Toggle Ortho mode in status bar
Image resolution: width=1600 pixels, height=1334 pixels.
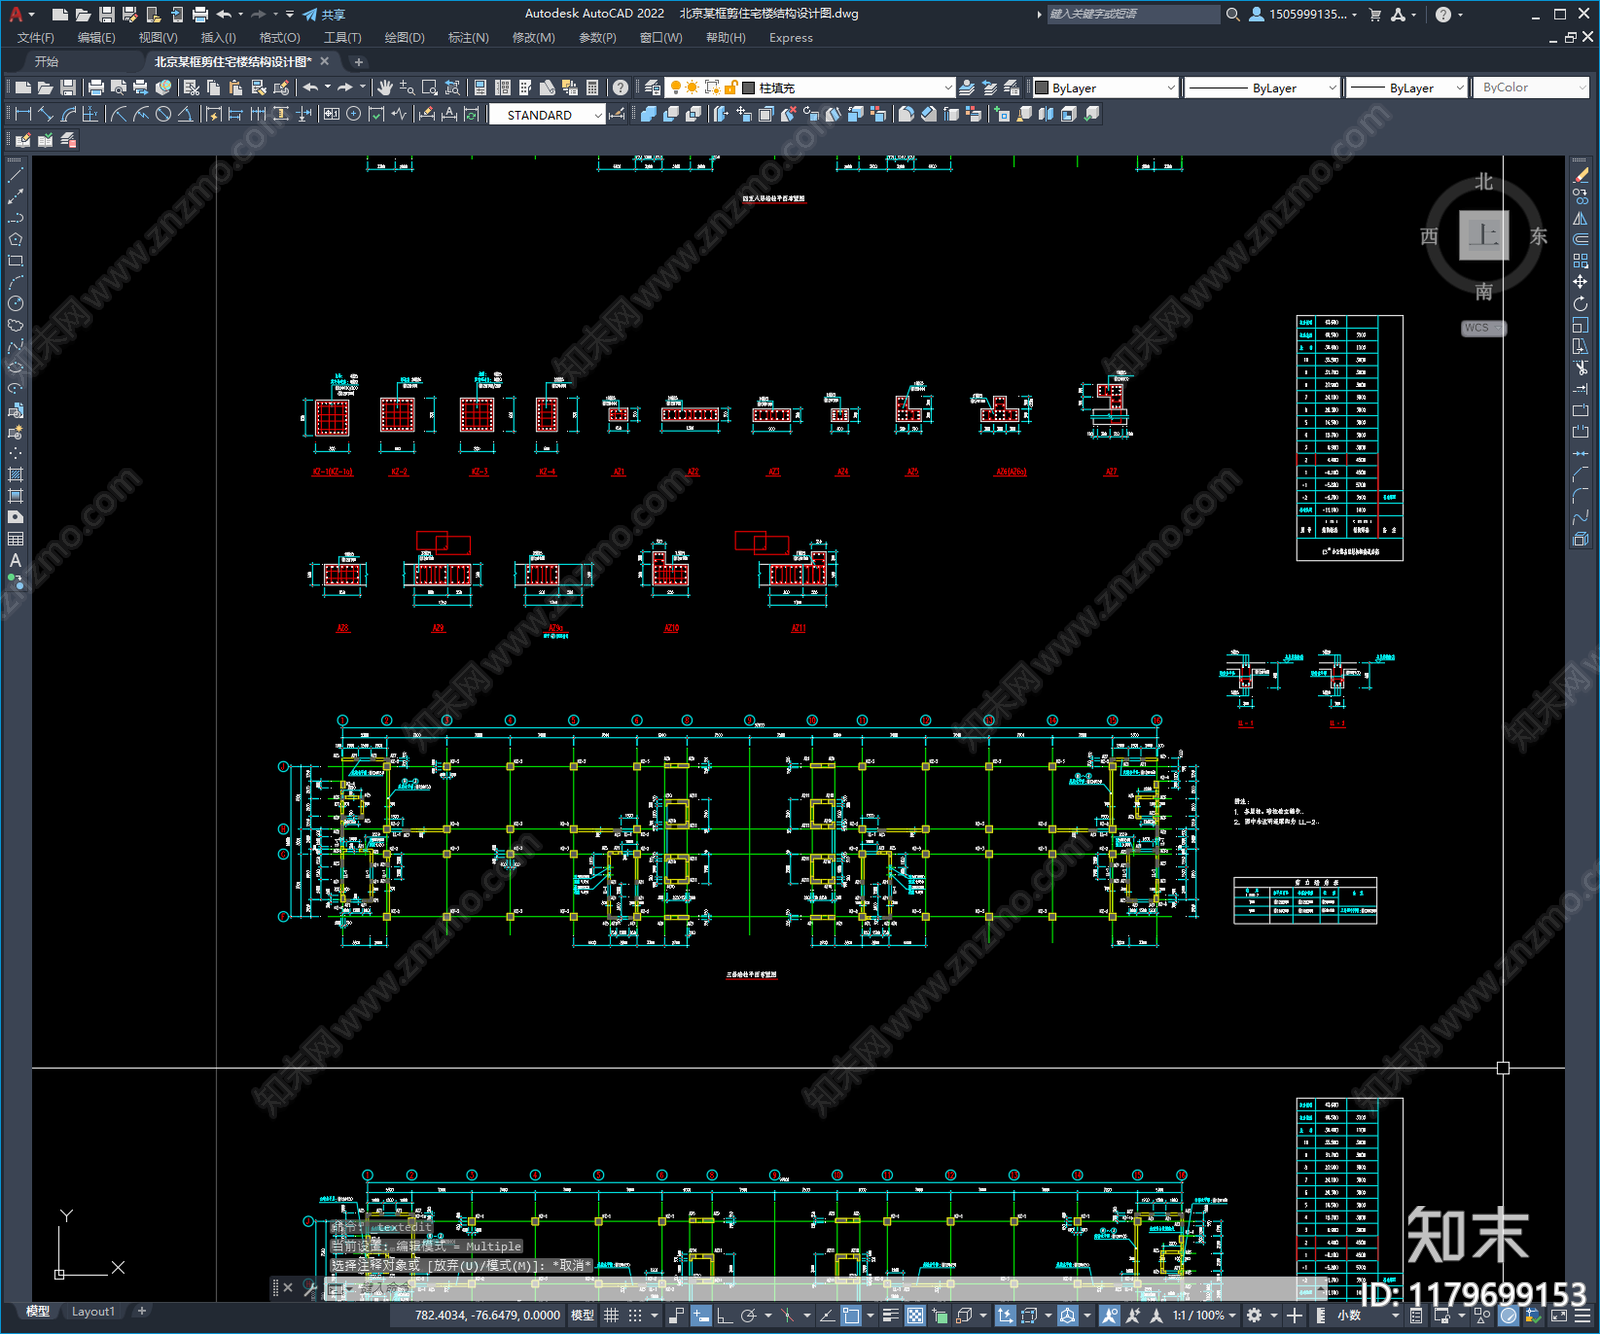point(724,1315)
